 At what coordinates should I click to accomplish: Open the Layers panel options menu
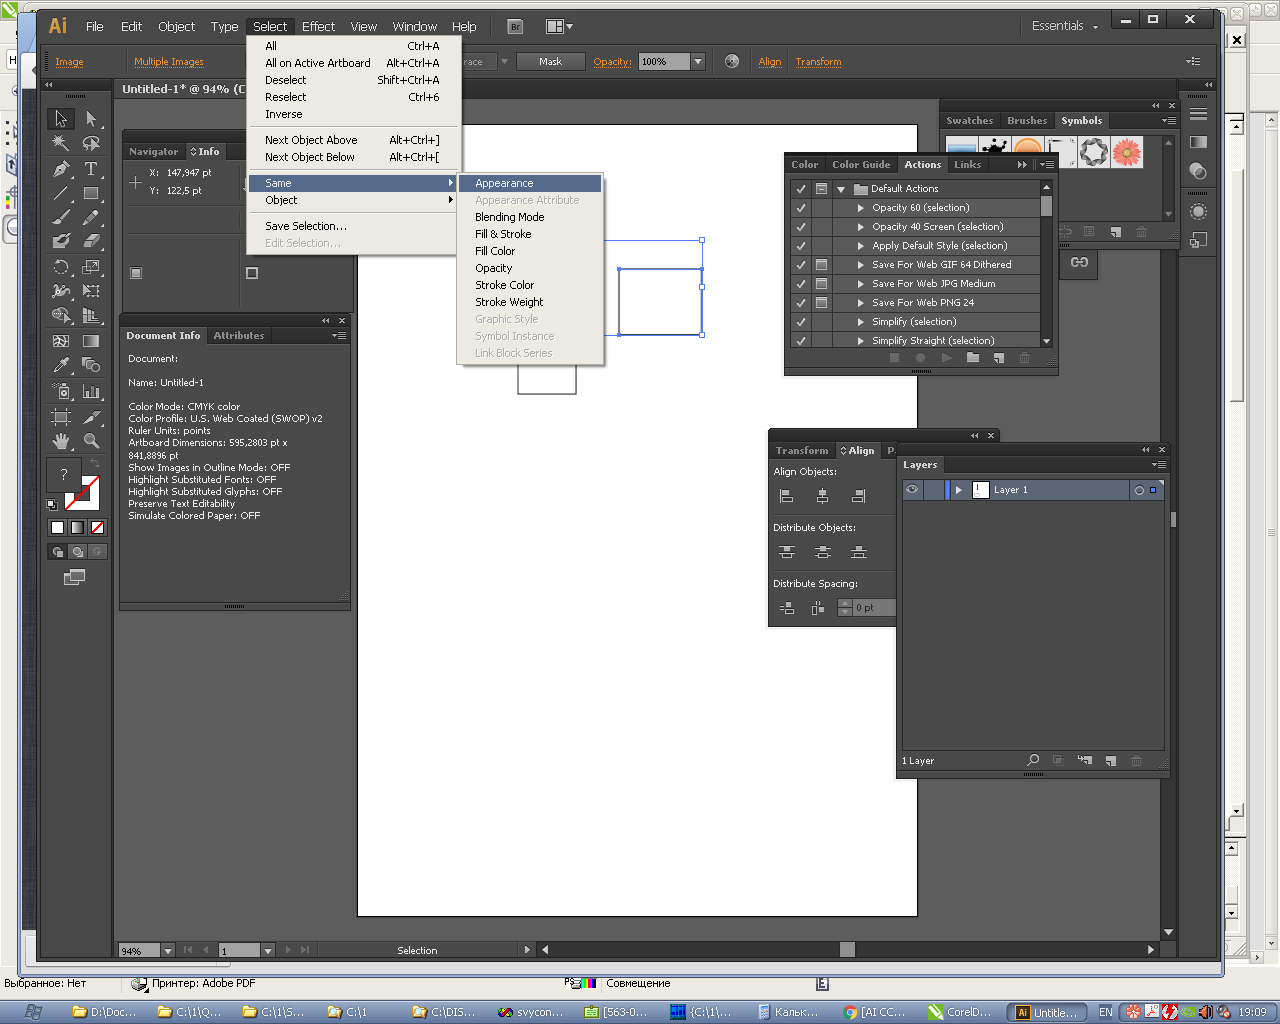tap(1158, 464)
